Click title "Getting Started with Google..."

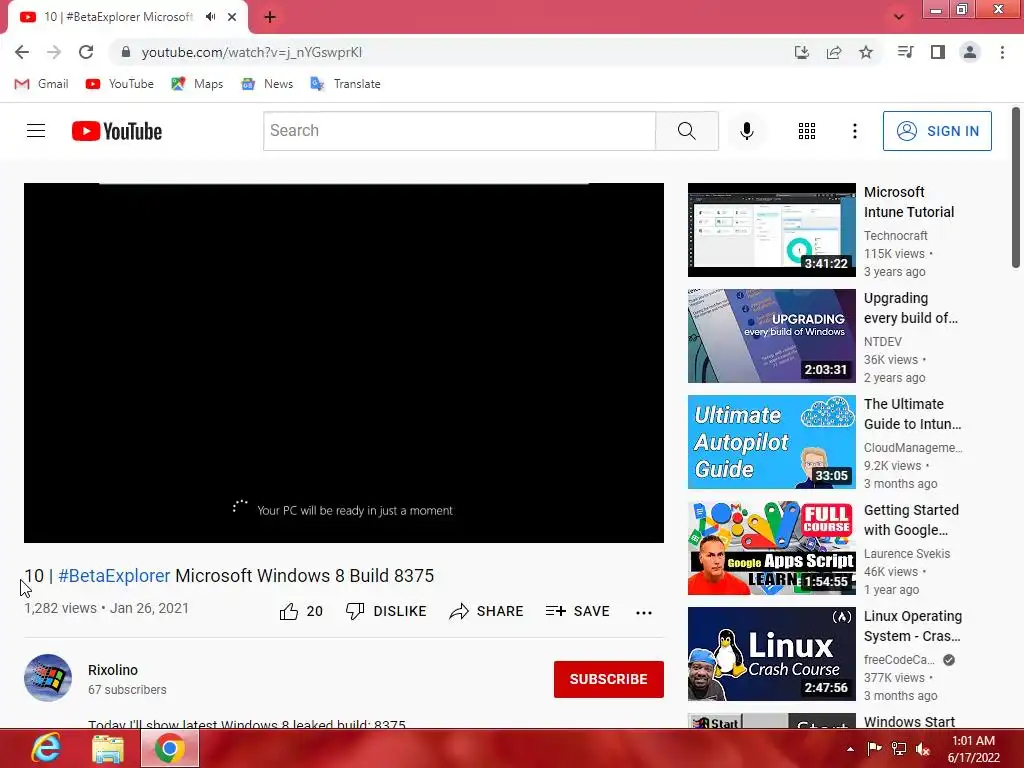[x=912, y=520]
